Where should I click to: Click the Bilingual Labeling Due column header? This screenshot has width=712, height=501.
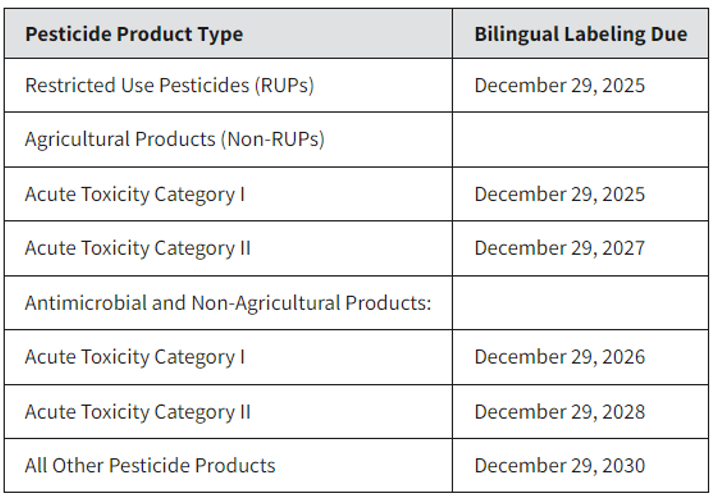tap(580, 33)
